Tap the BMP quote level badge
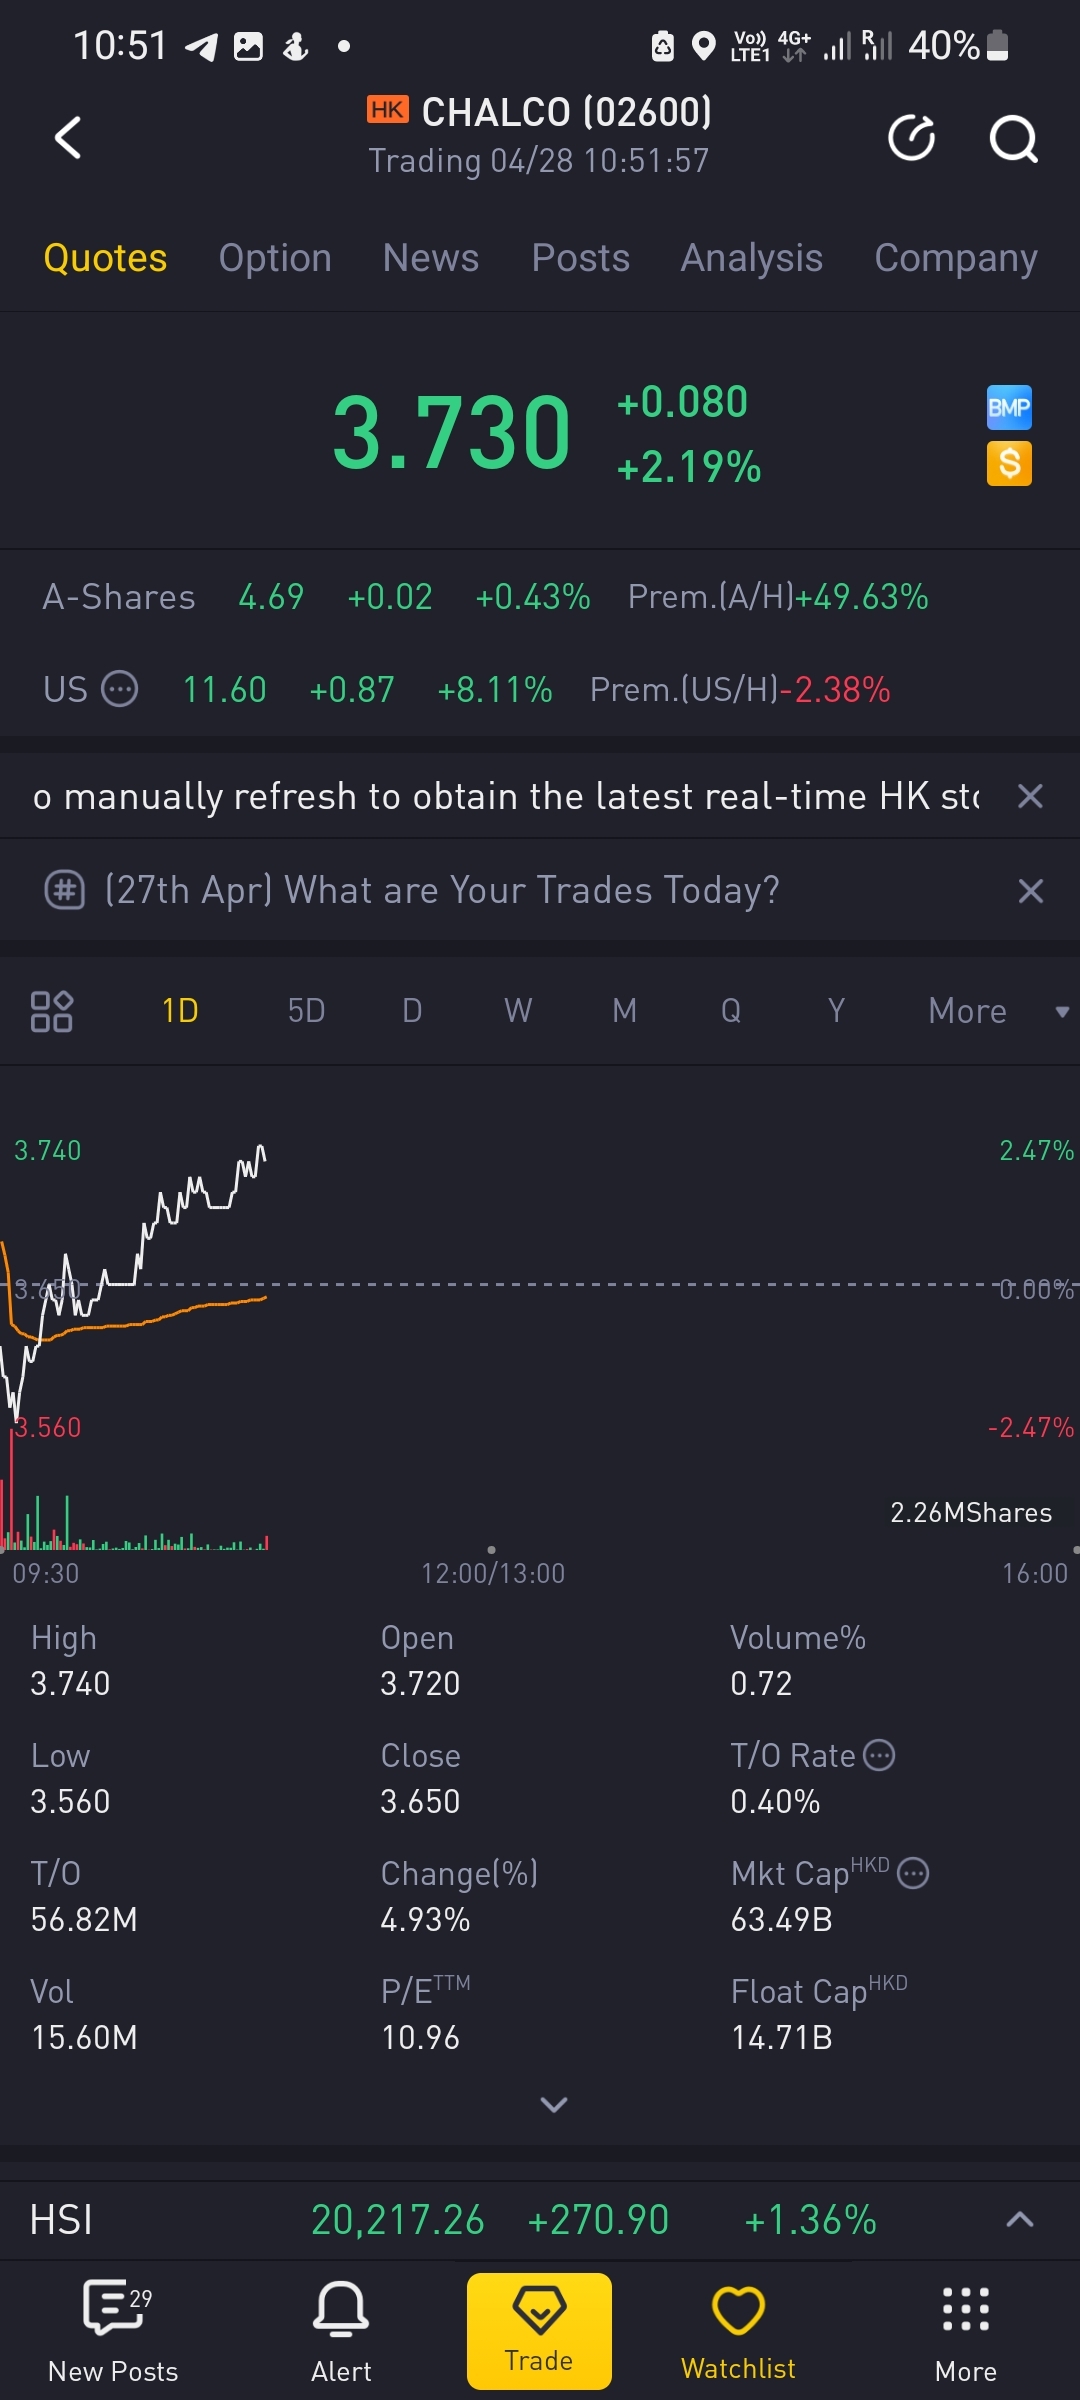The height and width of the screenshot is (2400, 1080). (x=1009, y=408)
